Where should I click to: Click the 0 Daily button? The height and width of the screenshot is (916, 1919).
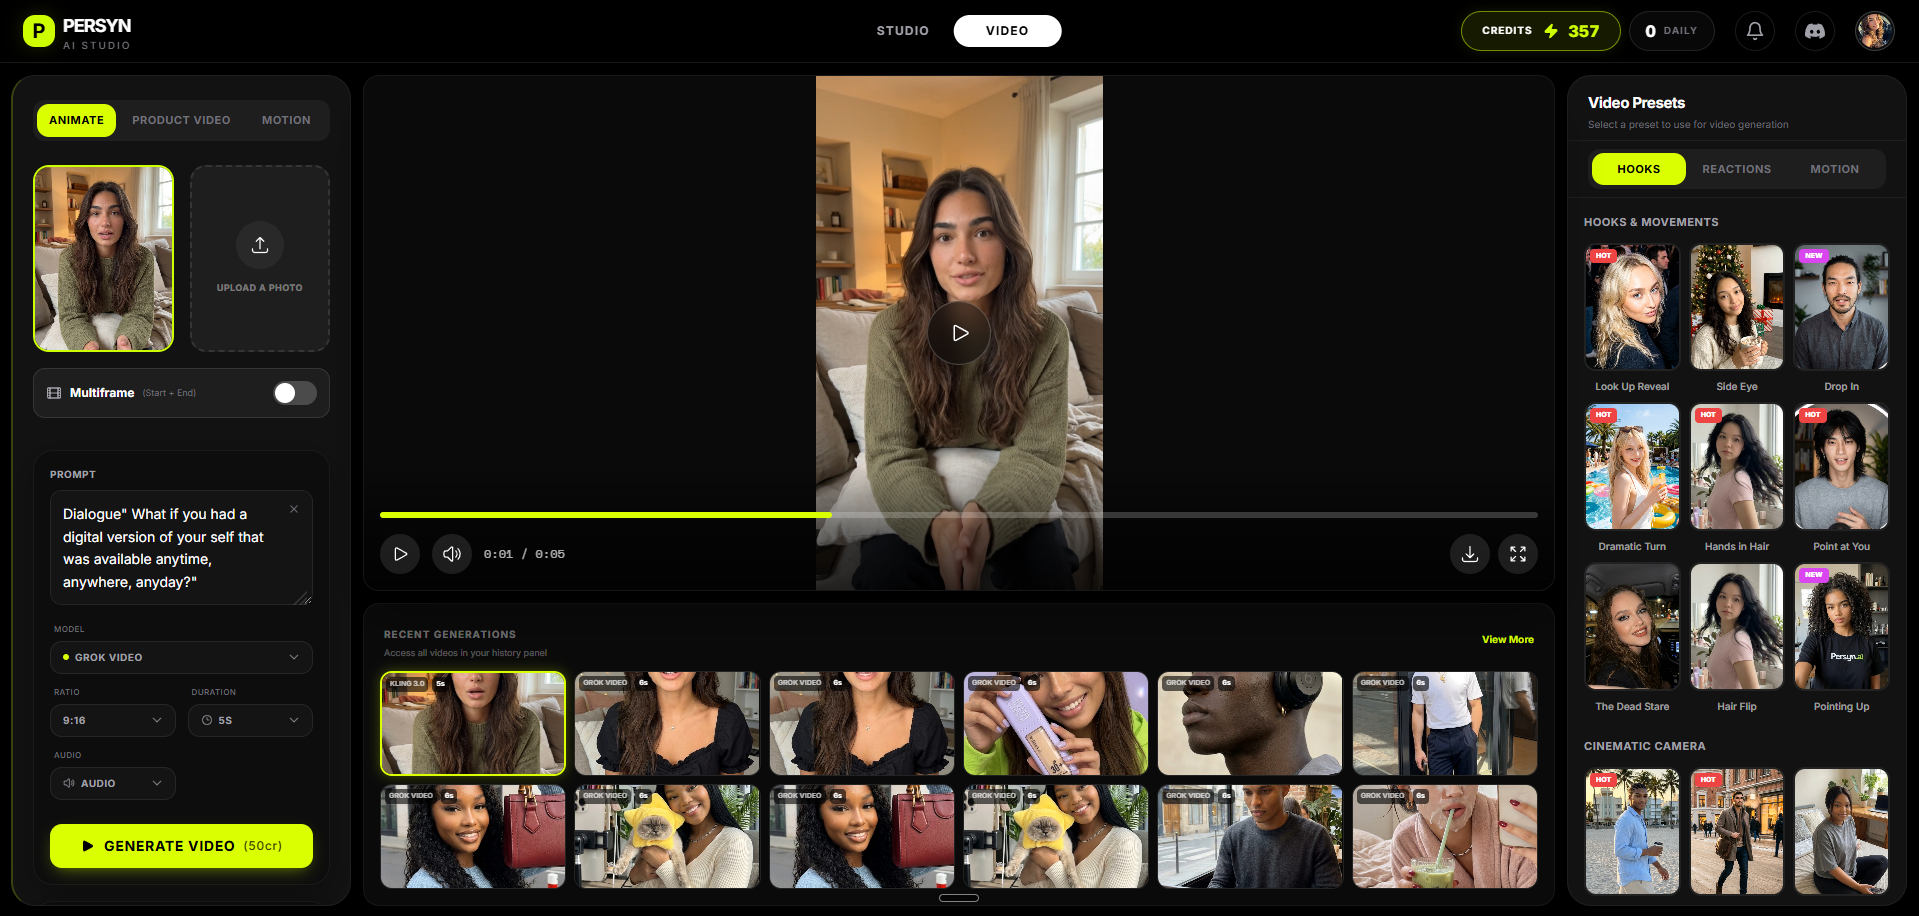coord(1671,31)
